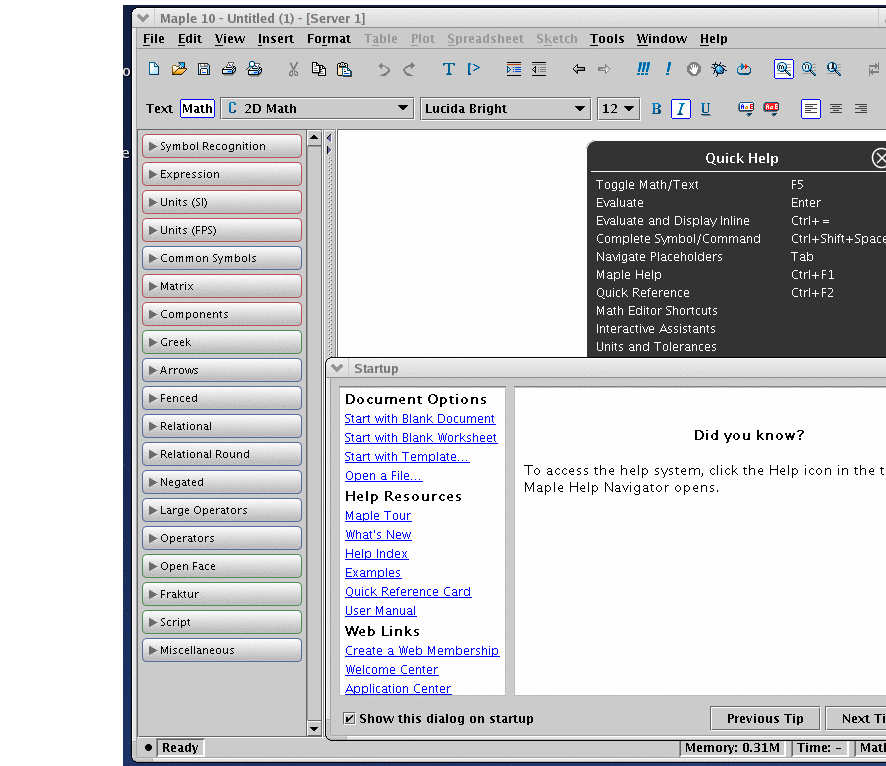This screenshot has height=766, width=886.
Task: Choose text color icon
Action: coord(746,108)
